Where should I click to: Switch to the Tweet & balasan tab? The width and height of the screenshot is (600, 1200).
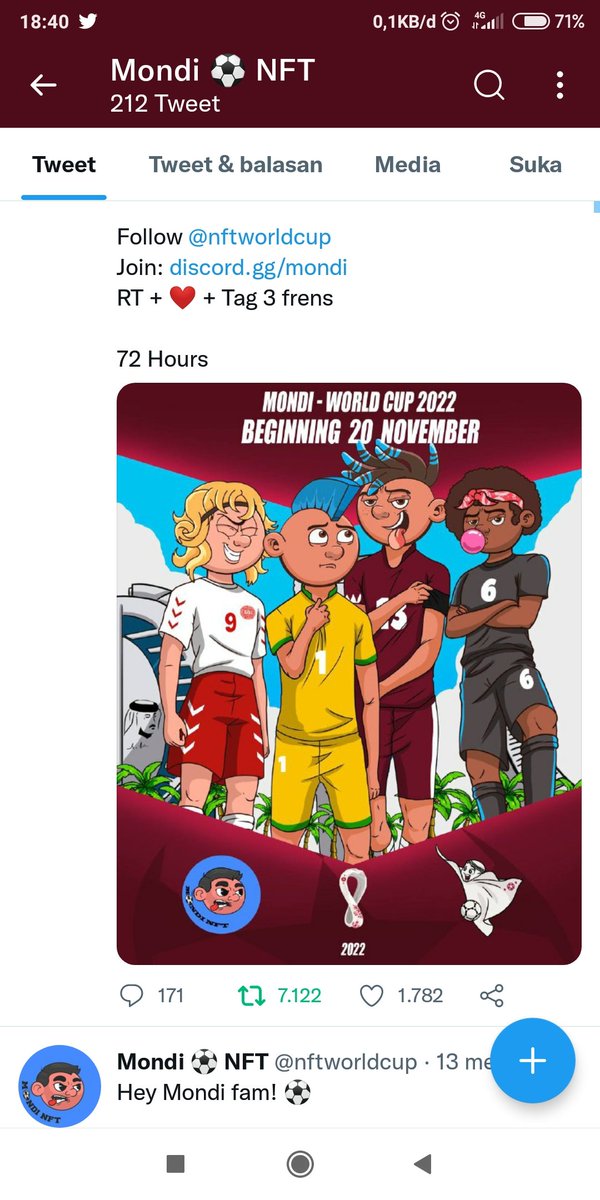click(236, 165)
